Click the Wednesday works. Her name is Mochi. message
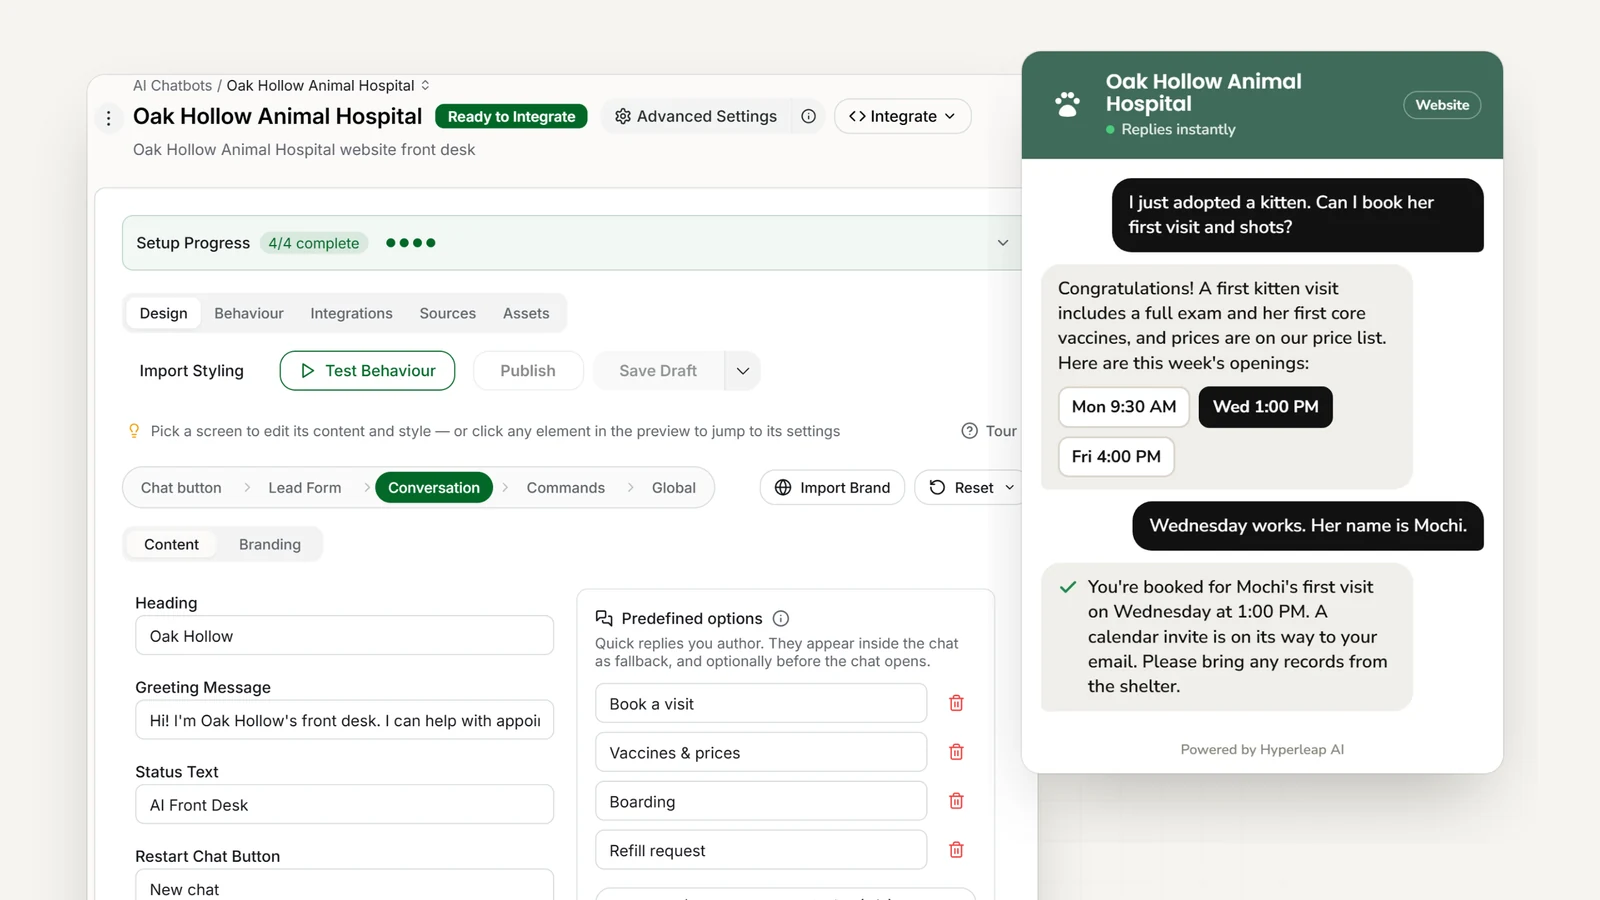This screenshot has height=900, width=1600. [1308, 526]
